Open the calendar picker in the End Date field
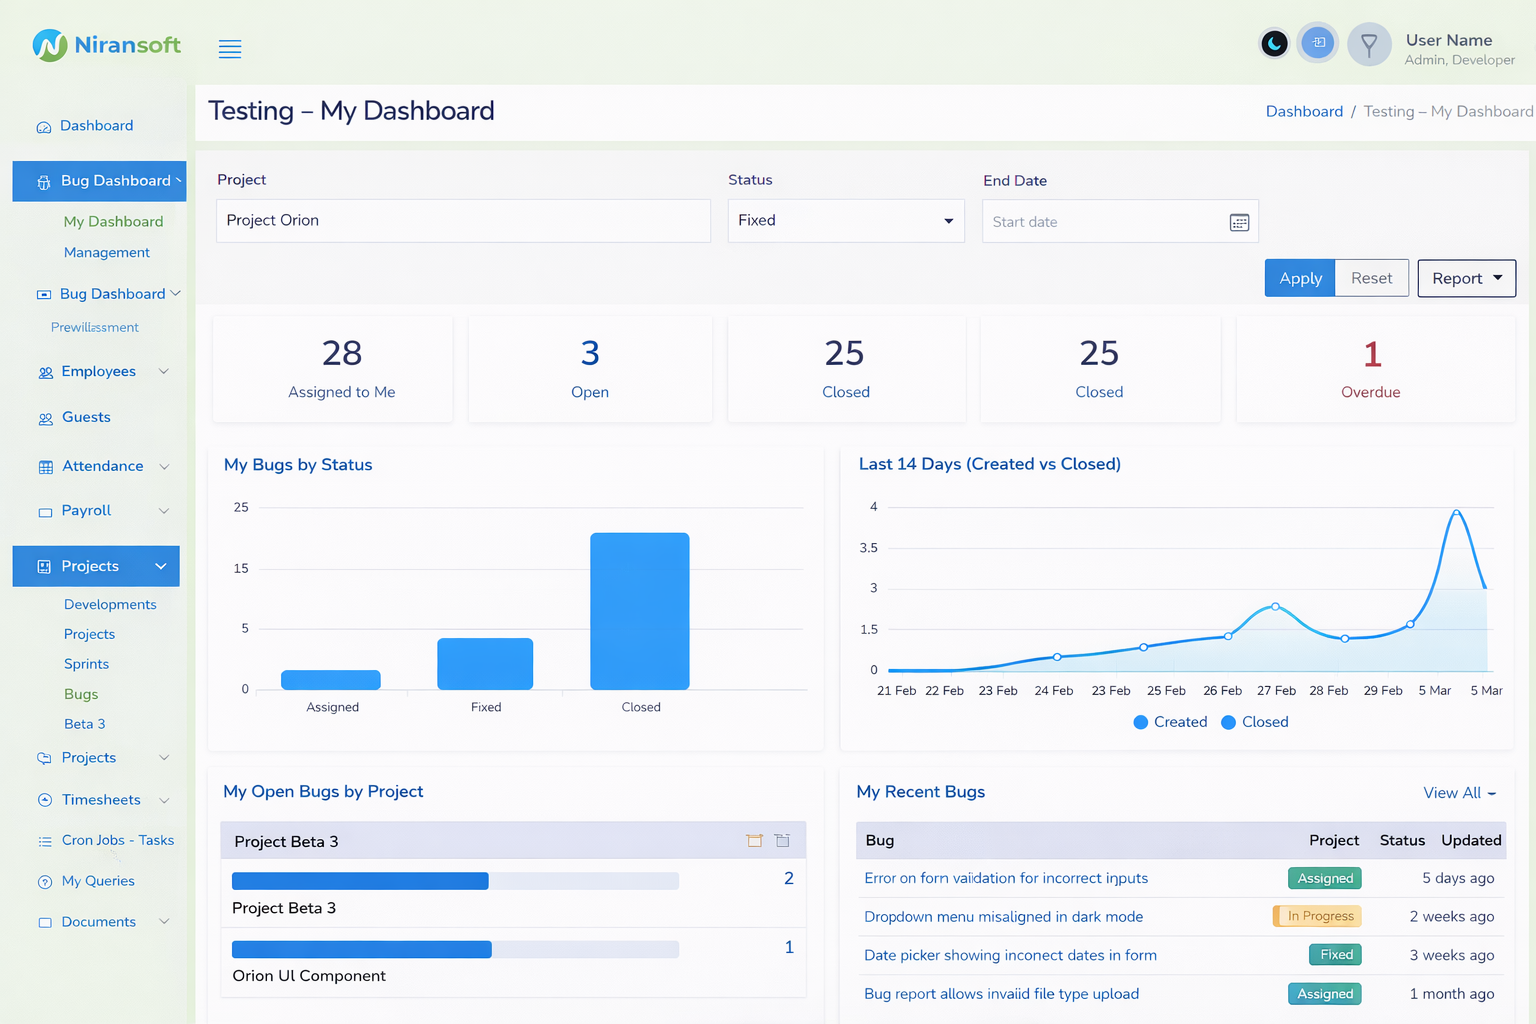Screen dimensions: 1536x1024 pos(1239,222)
